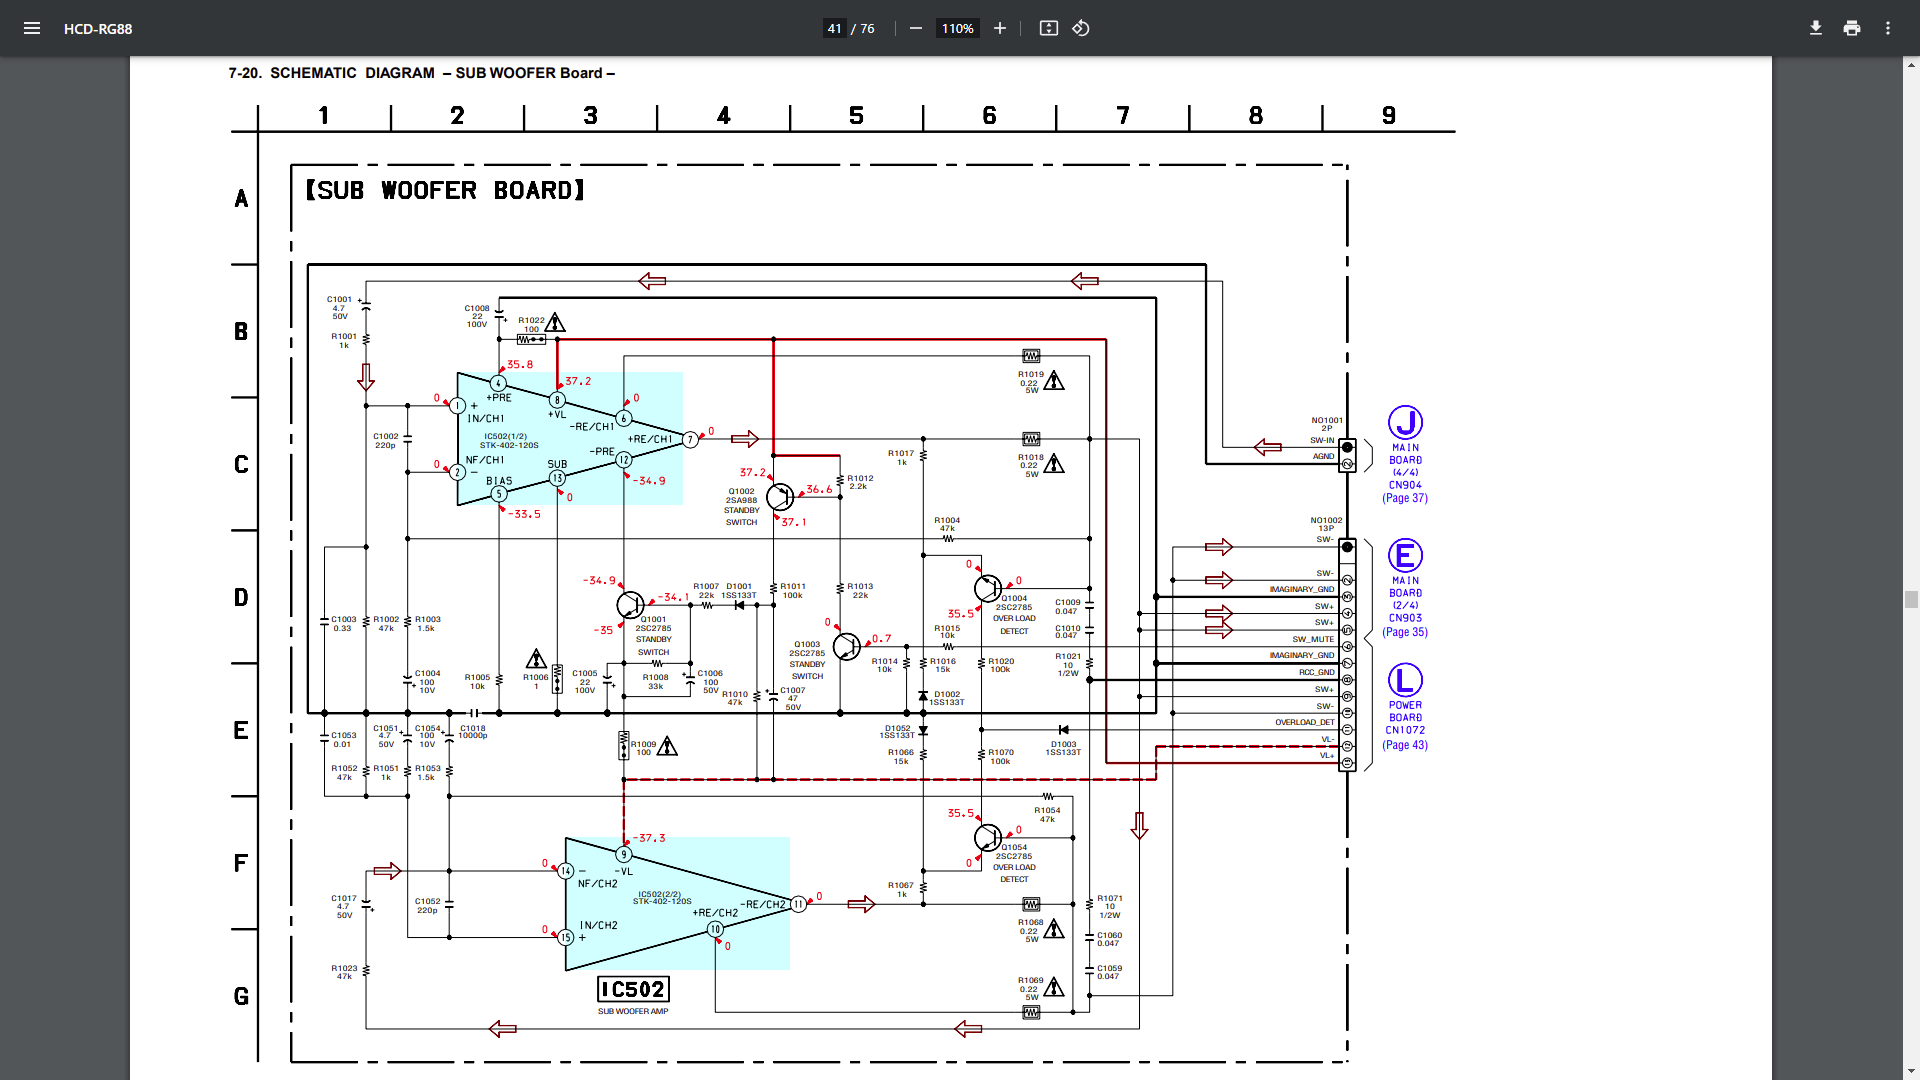Click the warning triangle beside R1022
The height and width of the screenshot is (1080, 1920).
click(x=555, y=322)
